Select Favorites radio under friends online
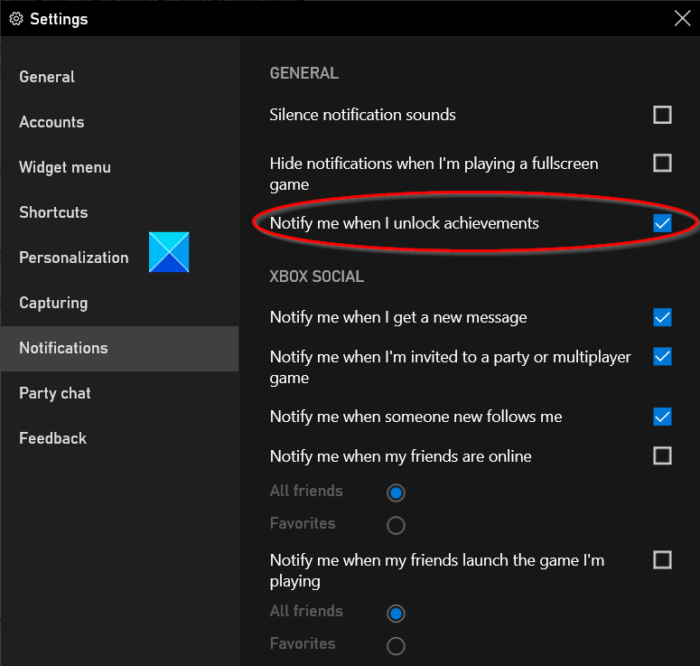700x666 pixels. (x=396, y=524)
